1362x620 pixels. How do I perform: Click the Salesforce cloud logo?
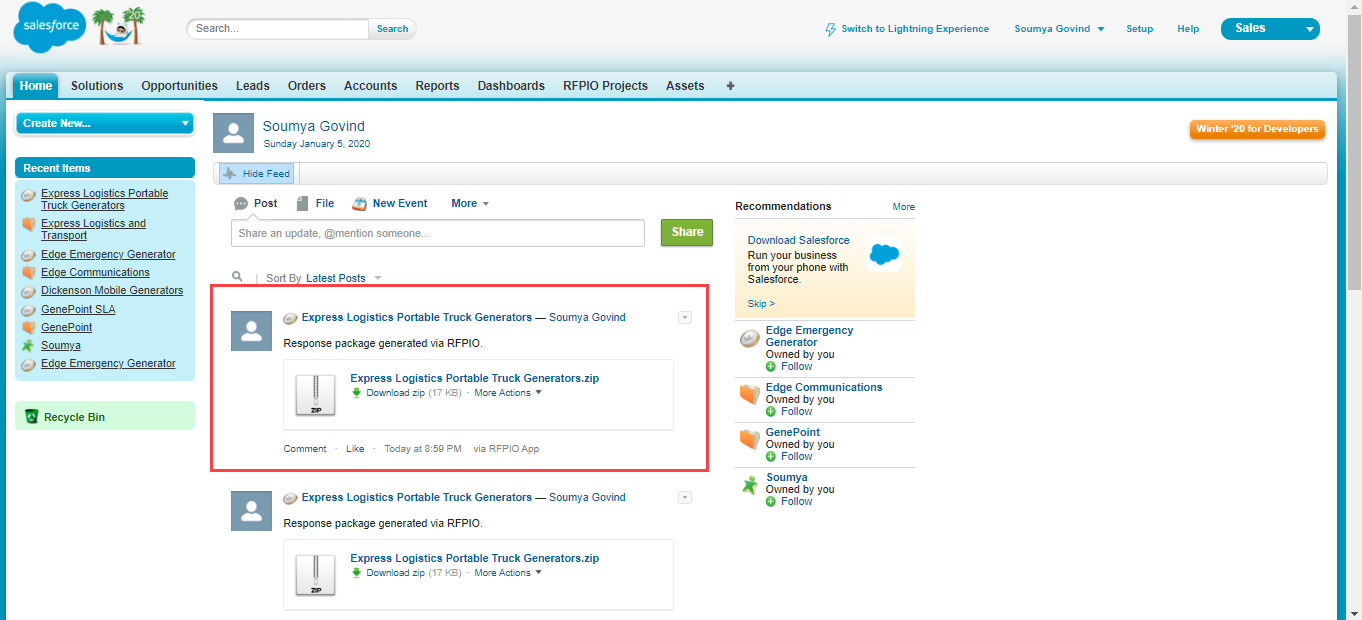click(x=49, y=27)
